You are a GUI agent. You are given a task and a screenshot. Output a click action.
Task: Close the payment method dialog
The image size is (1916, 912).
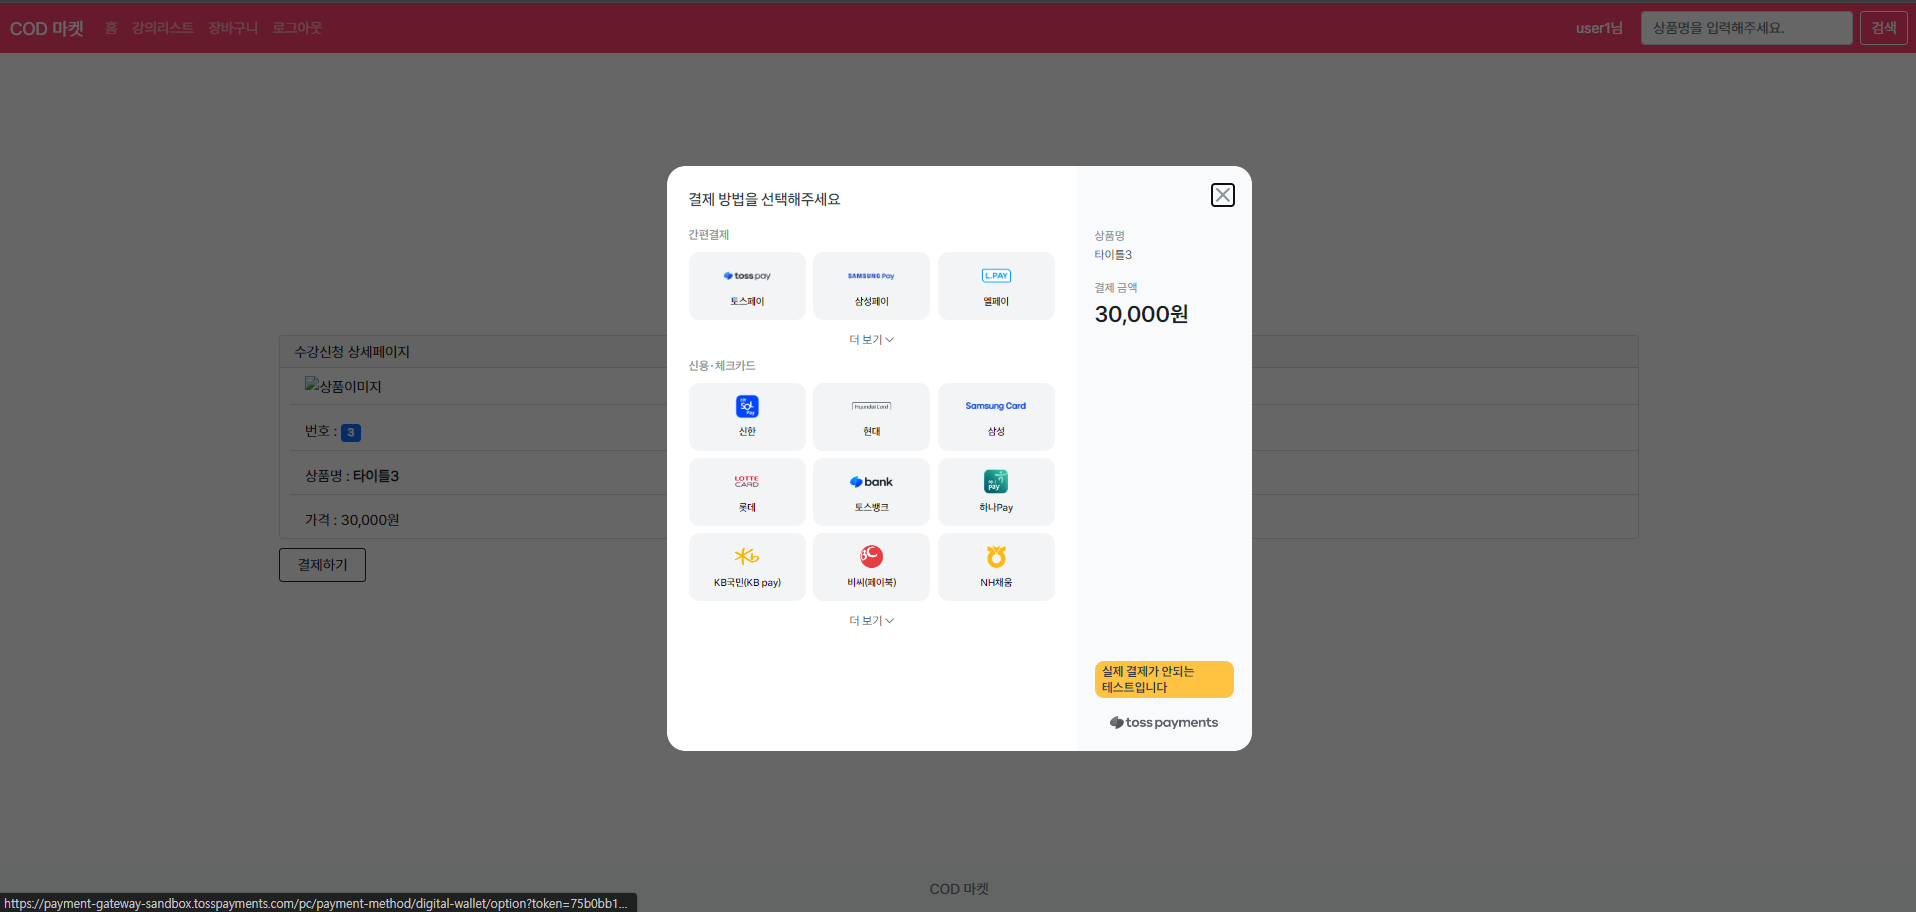tap(1222, 195)
